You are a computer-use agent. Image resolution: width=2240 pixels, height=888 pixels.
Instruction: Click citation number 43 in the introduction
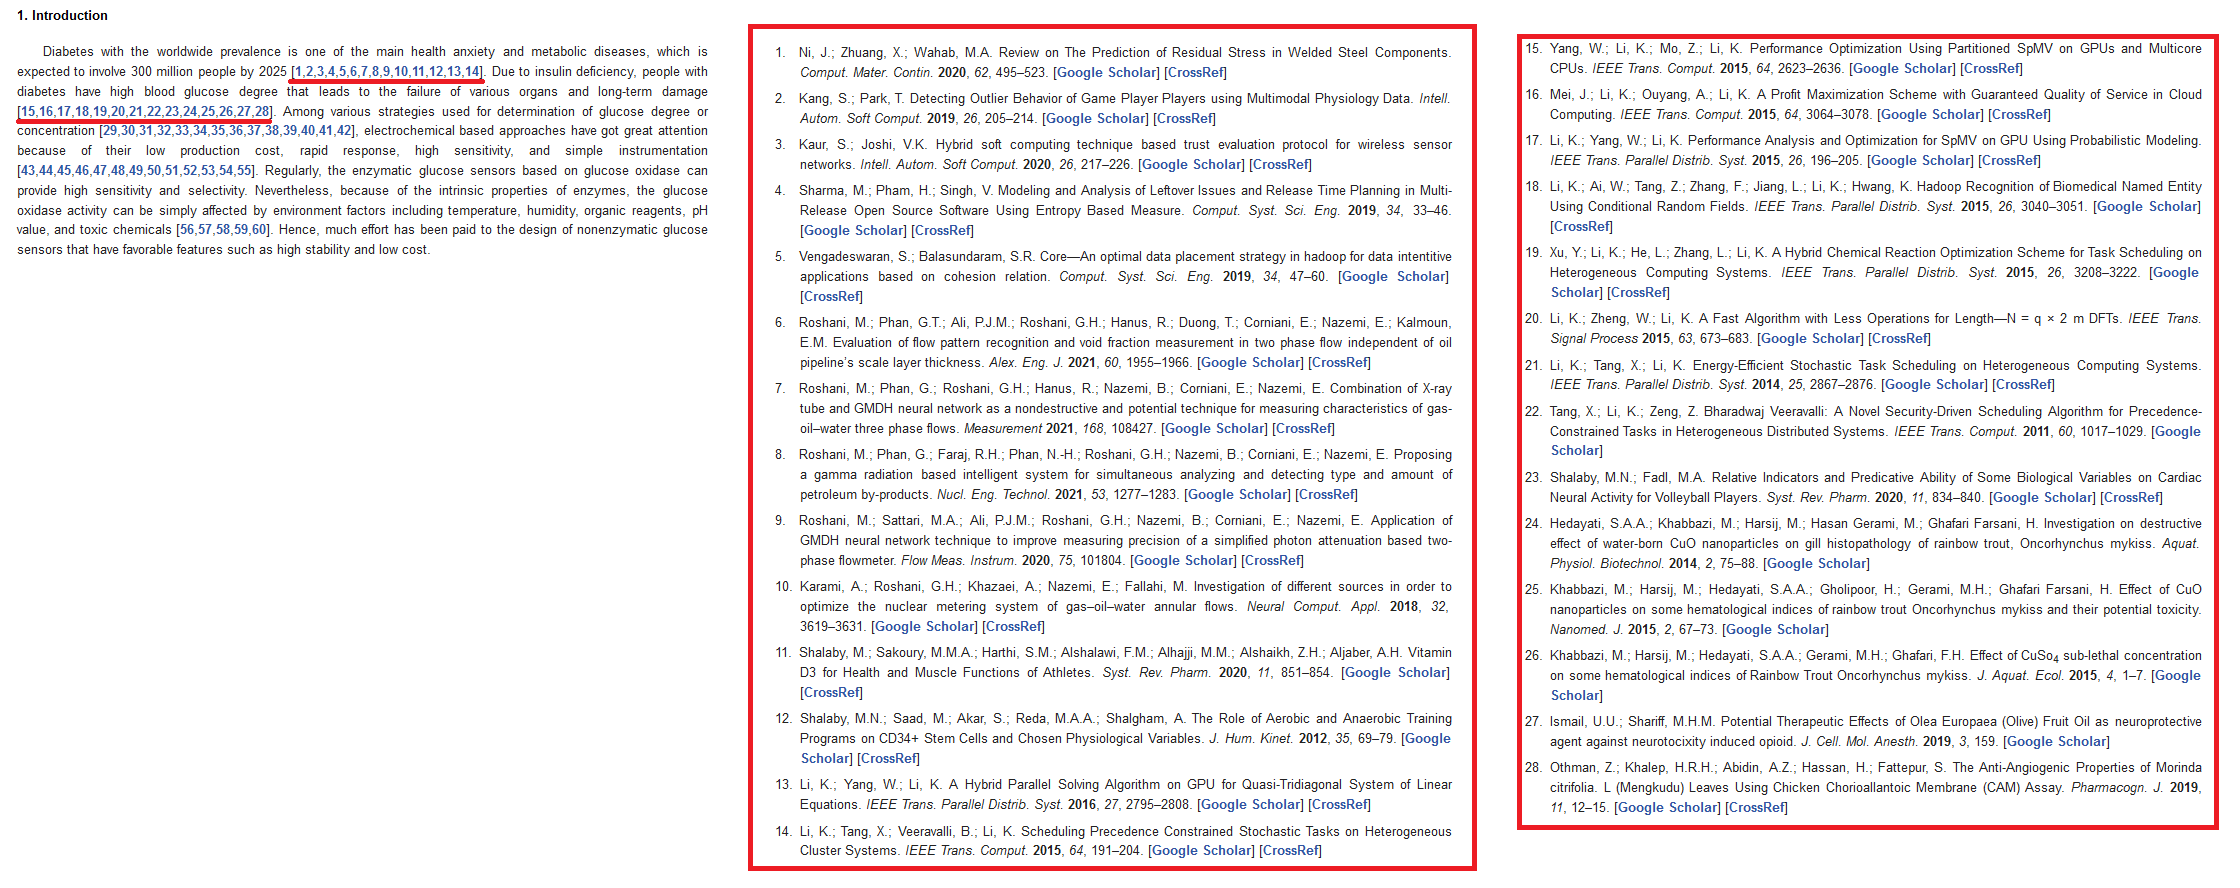click(x=28, y=171)
